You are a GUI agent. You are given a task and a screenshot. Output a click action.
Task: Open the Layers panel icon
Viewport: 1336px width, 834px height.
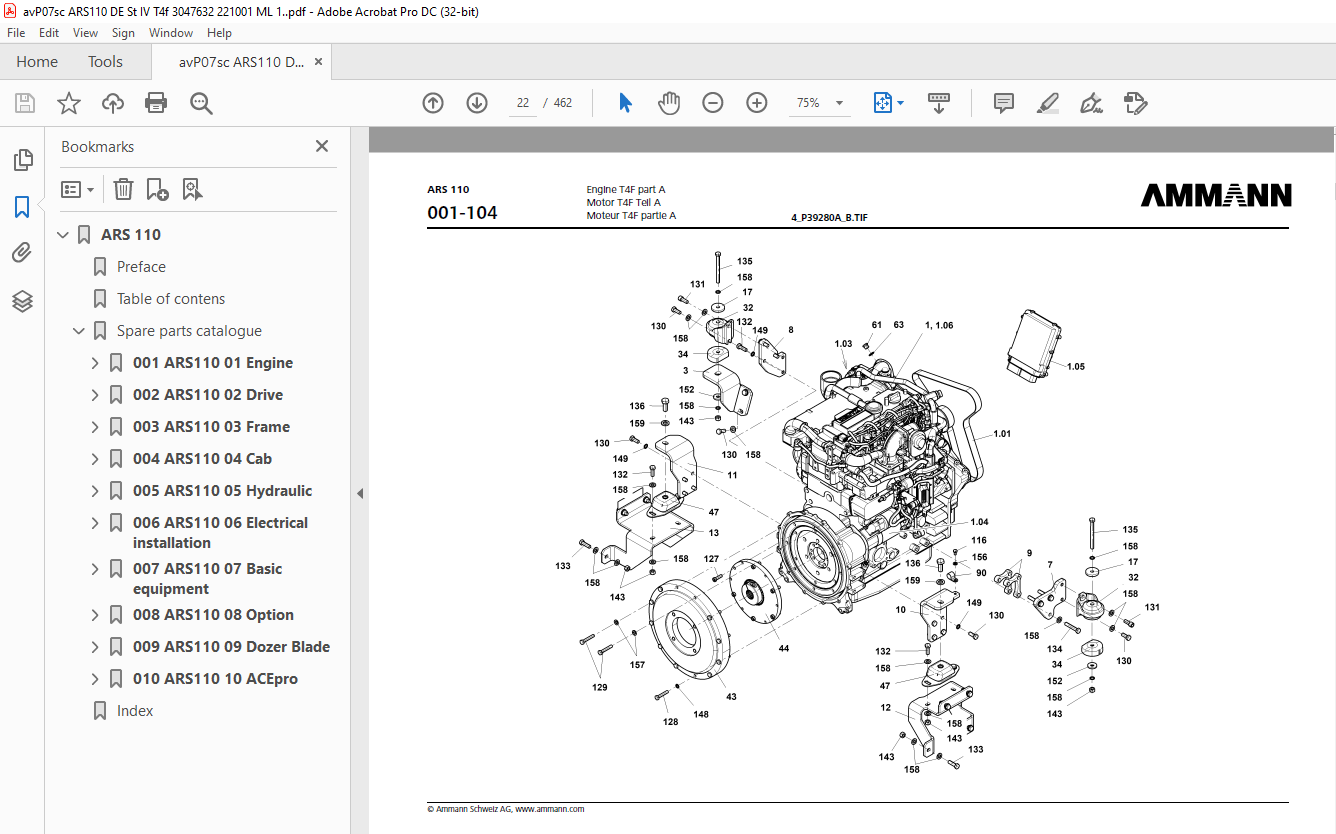[x=22, y=301]
